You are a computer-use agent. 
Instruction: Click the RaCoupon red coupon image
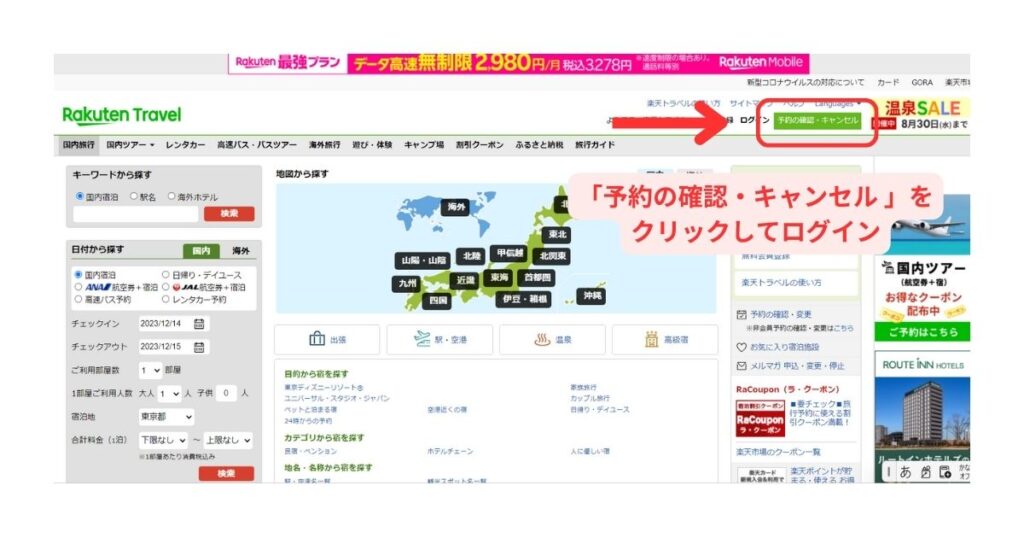point(760,418)
